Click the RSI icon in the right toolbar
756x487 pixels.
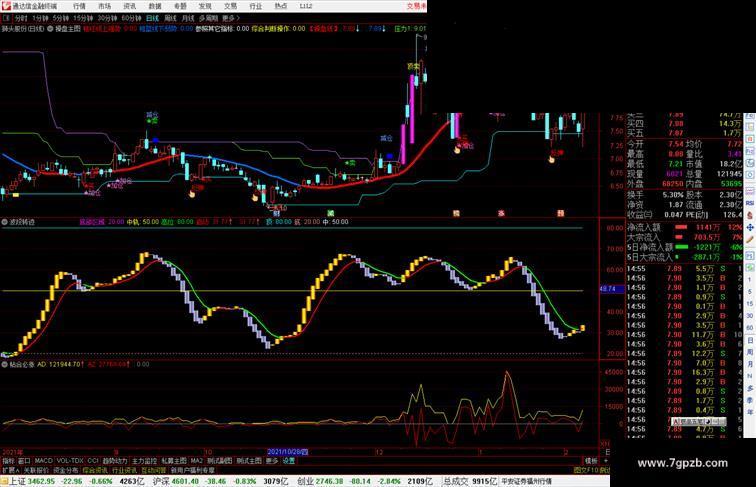click(750, 203)
